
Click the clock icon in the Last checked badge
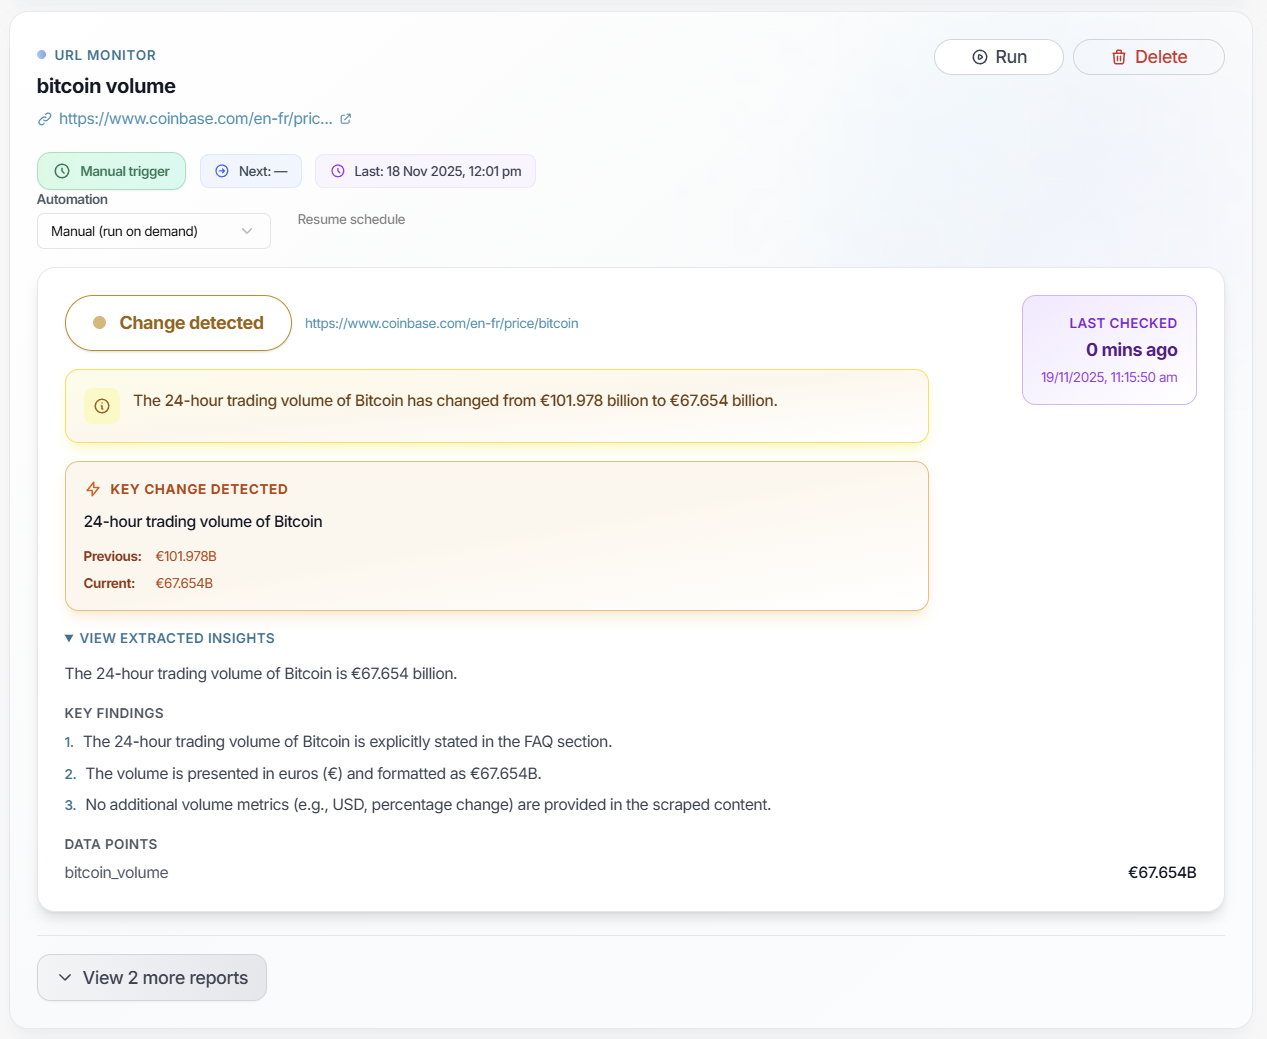[338, 170]
